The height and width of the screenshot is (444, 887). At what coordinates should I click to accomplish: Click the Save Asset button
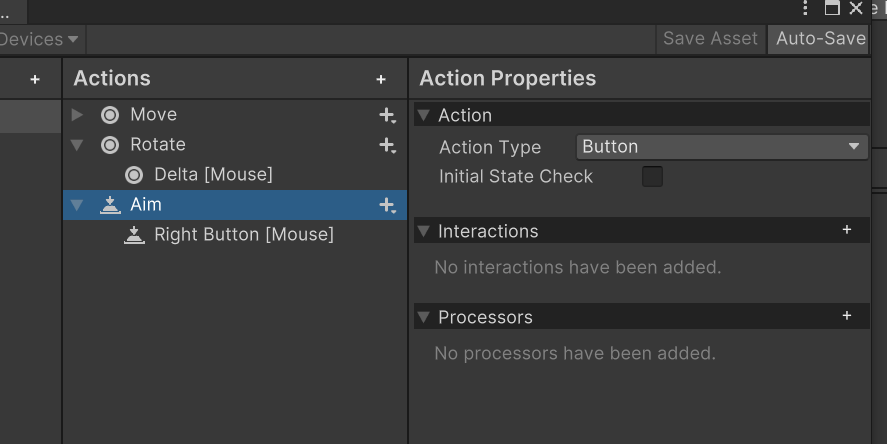coord(710,39)
